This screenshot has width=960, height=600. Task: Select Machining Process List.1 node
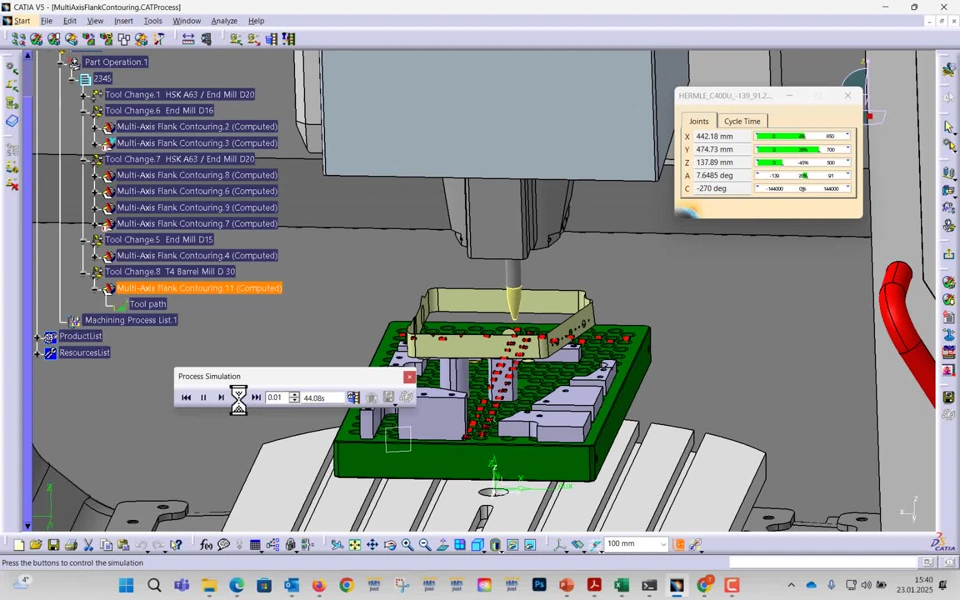(130, 320)
